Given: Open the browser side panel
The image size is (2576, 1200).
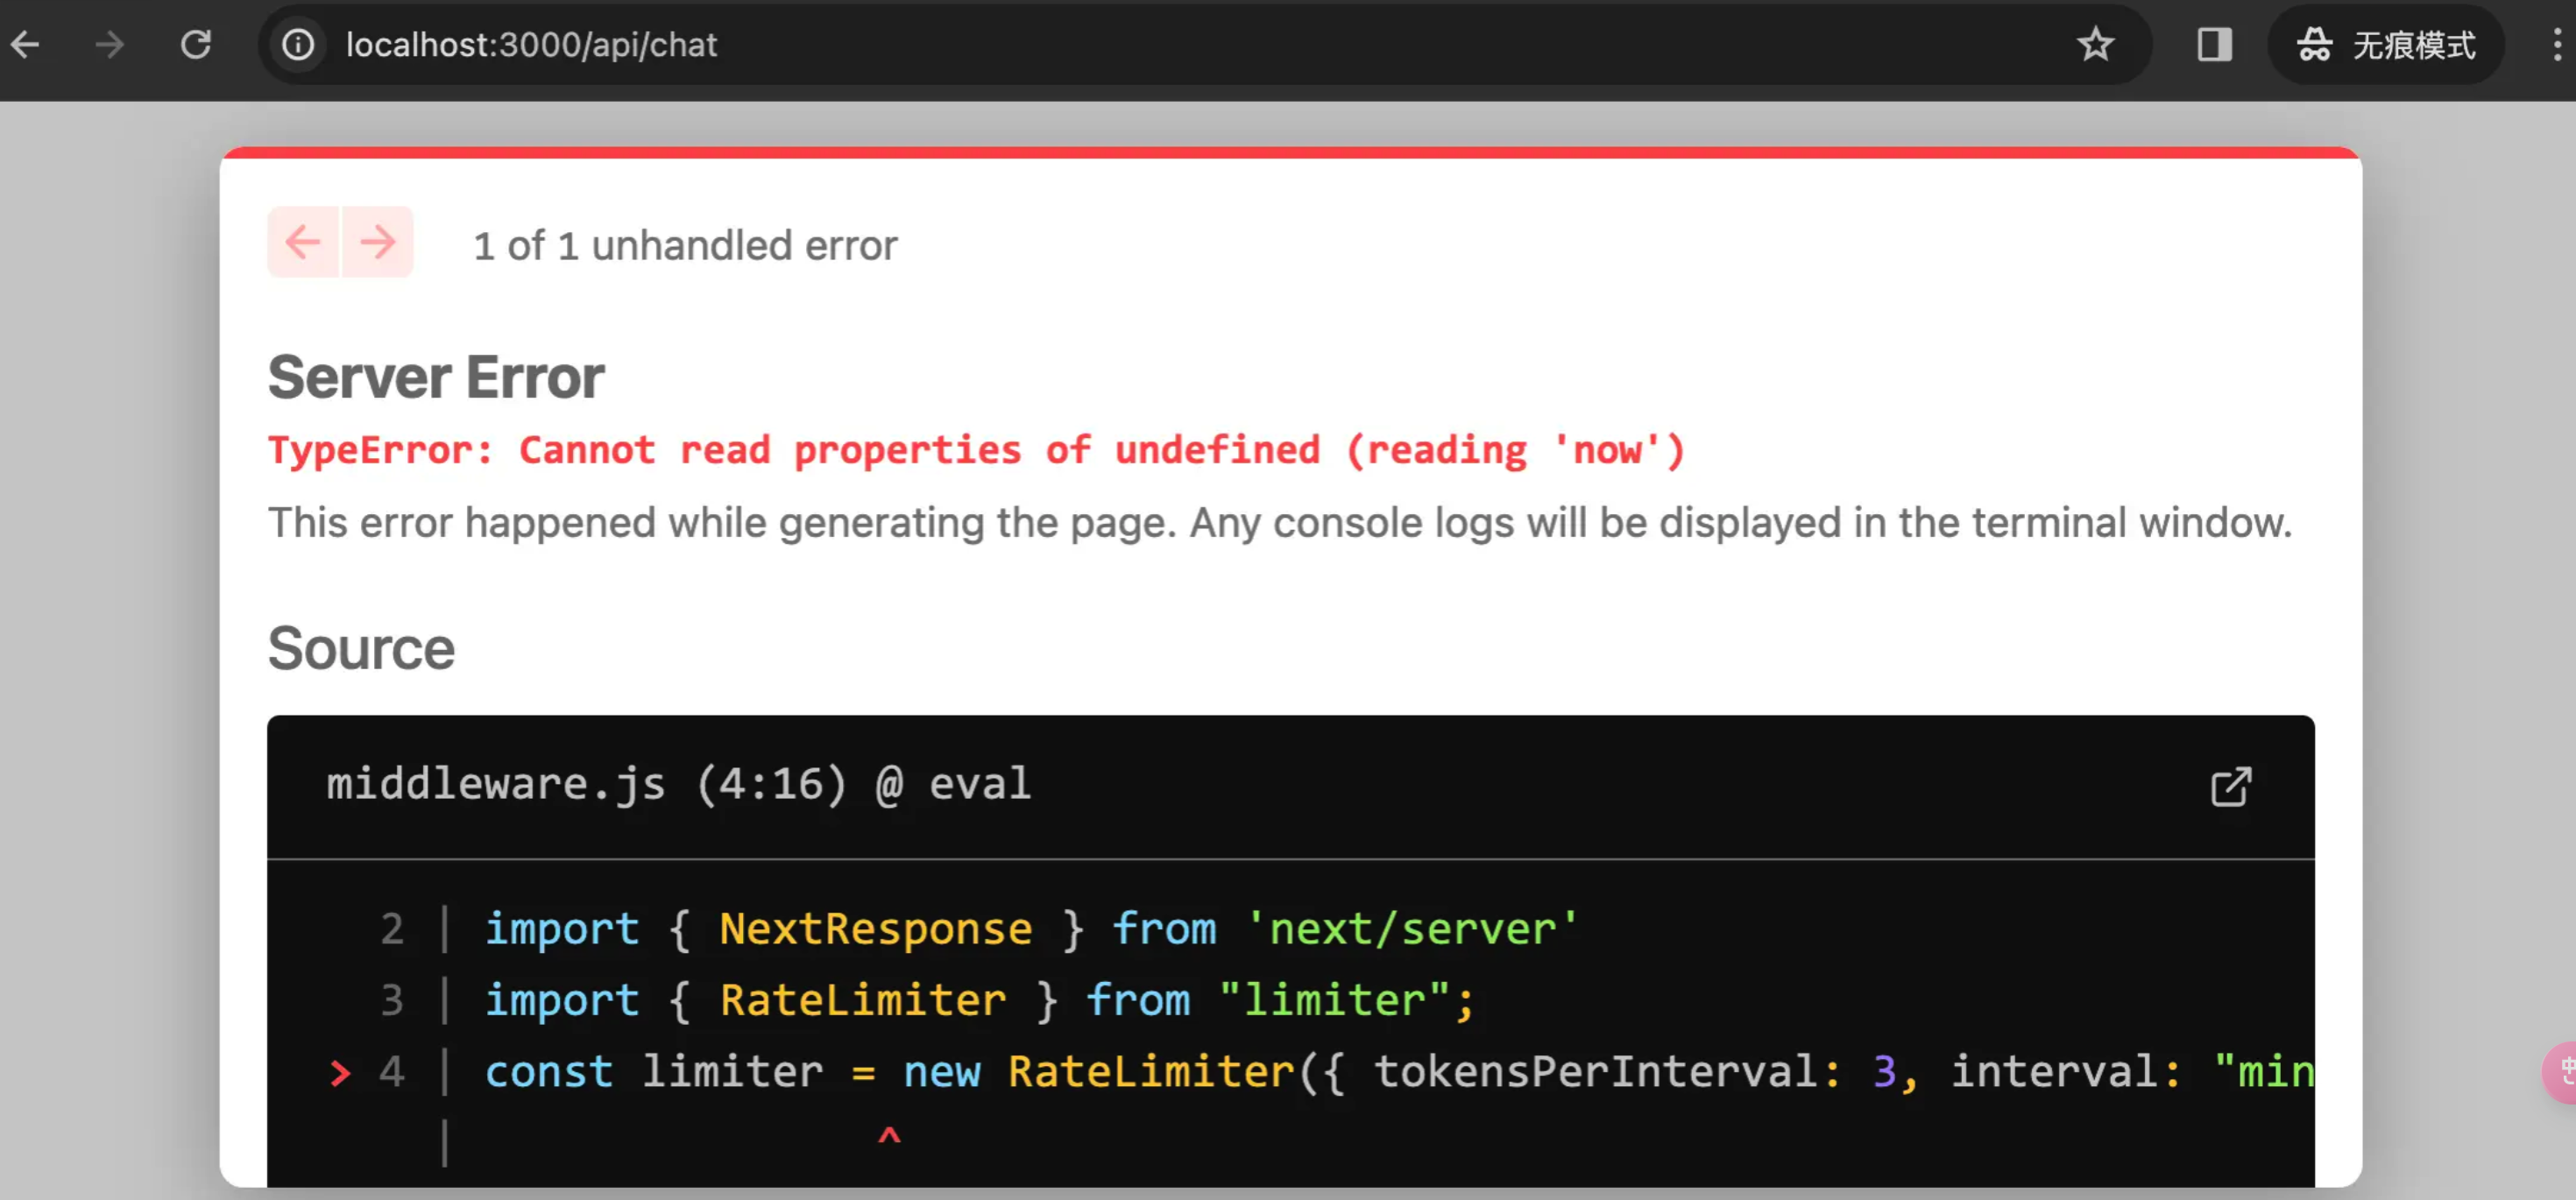Looking at the screenshot, I should [x=2213, y=45].
